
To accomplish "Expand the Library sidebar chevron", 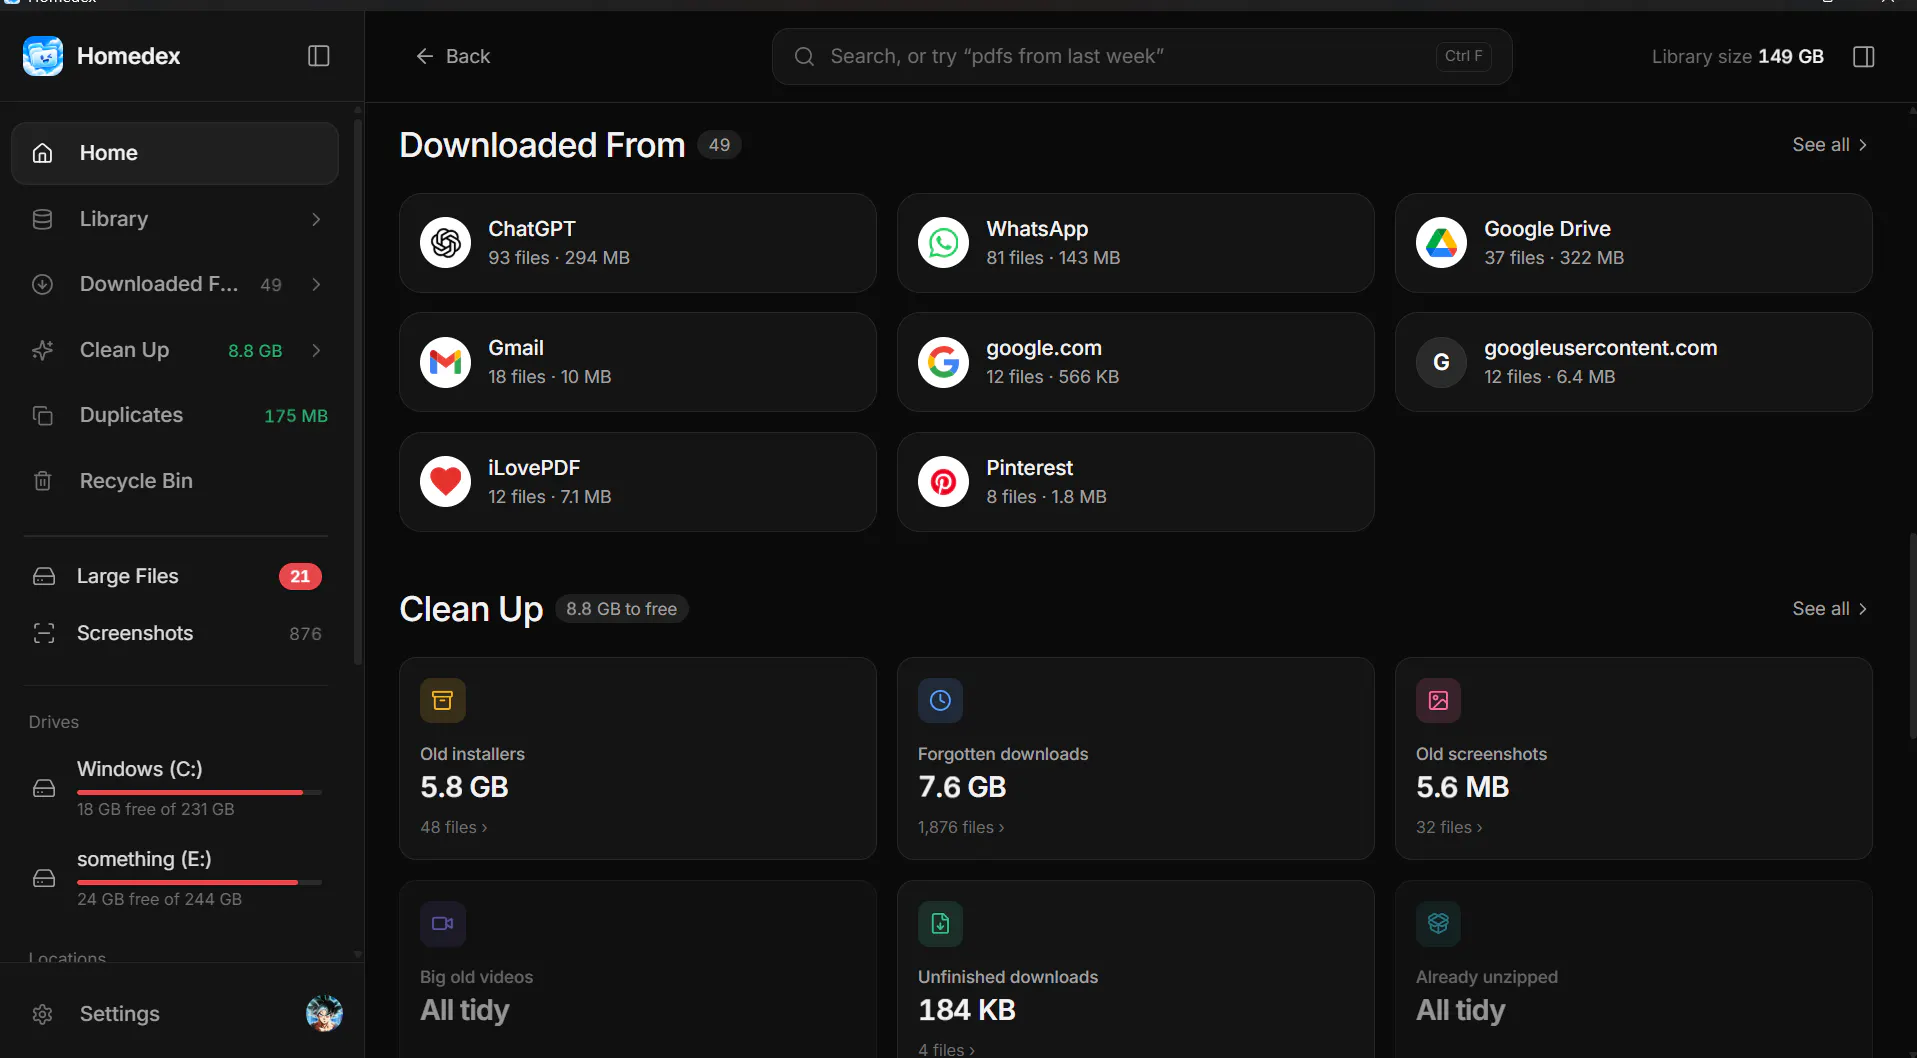I will click(316, 219).
